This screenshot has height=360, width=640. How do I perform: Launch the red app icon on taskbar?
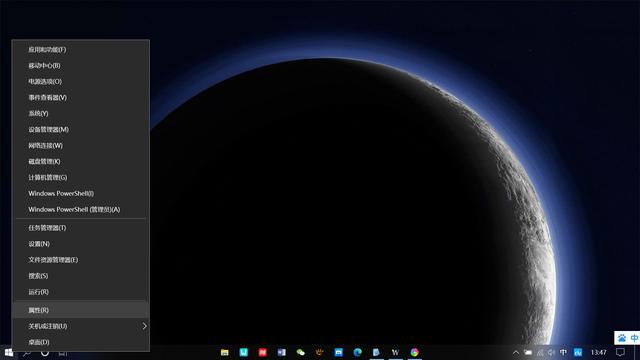point(262,352)
